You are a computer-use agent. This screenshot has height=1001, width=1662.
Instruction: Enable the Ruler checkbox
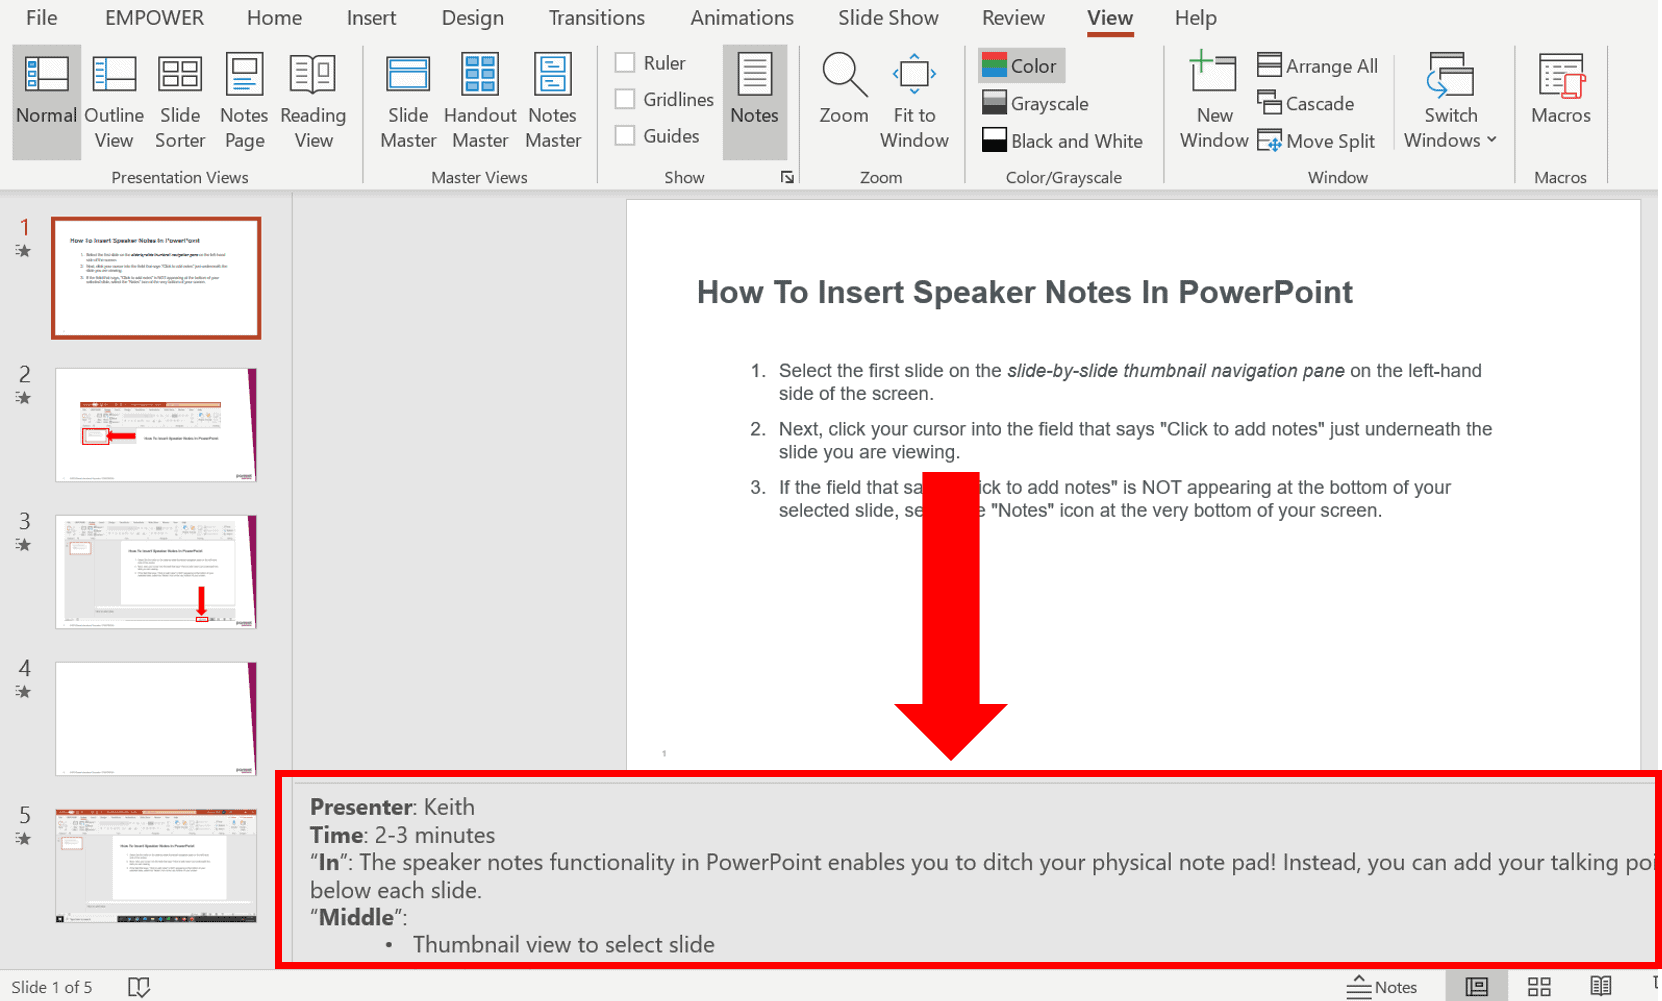point(624,62)
